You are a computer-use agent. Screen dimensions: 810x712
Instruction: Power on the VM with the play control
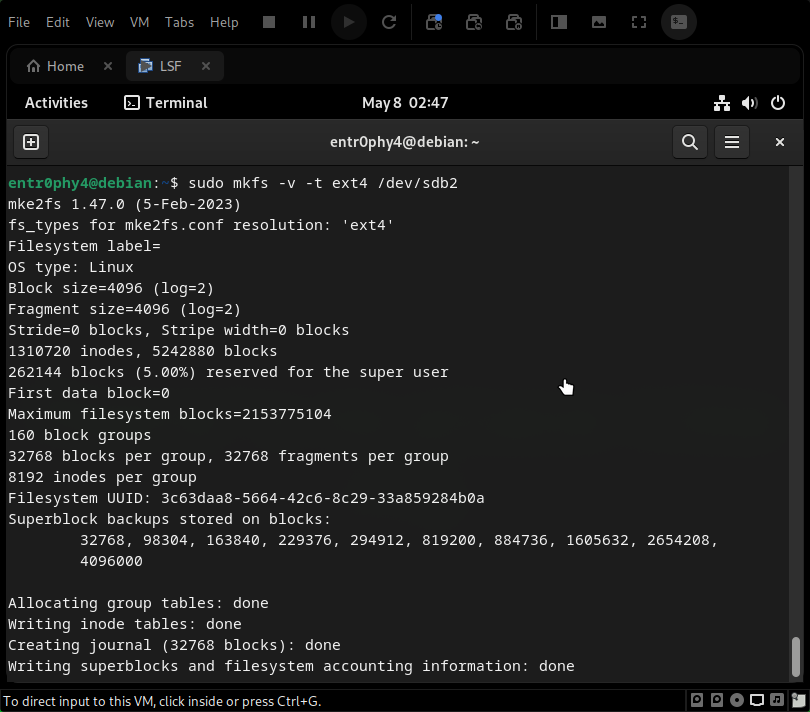click(348, 22)
